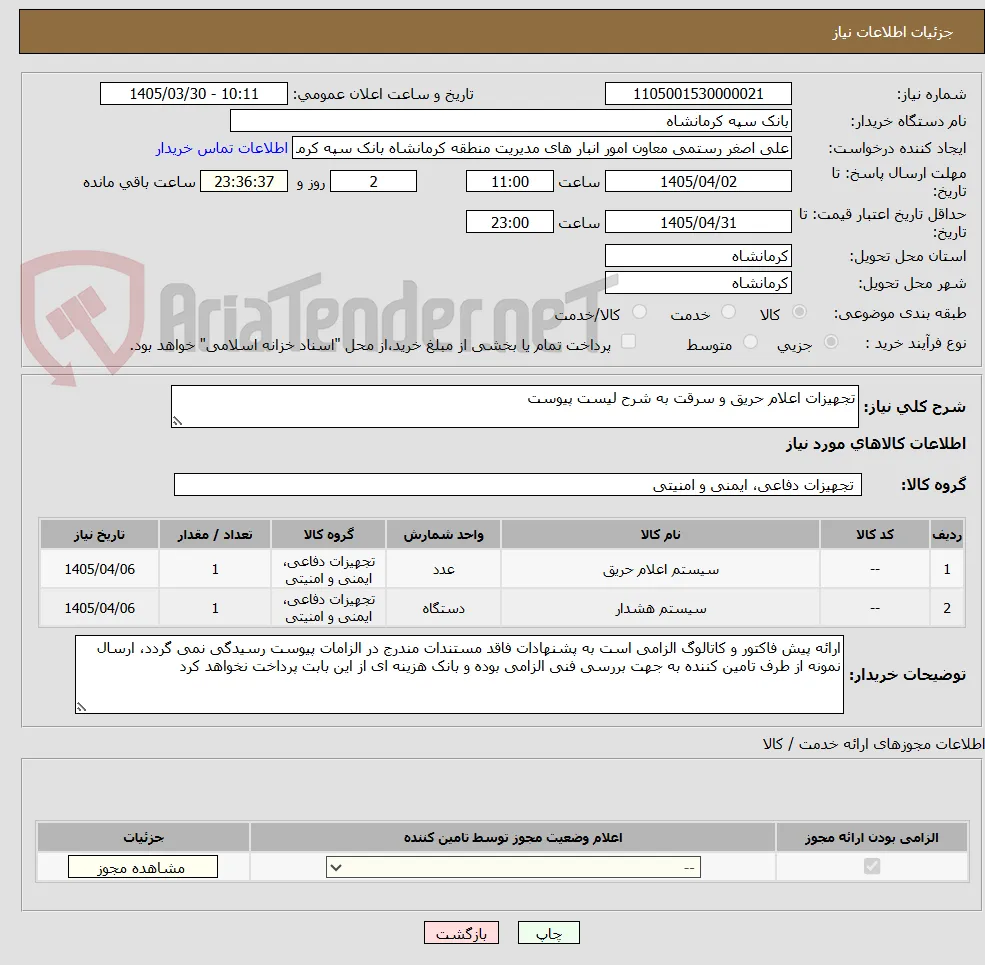Click the price validity time 23:00

(x=509, y=222)
